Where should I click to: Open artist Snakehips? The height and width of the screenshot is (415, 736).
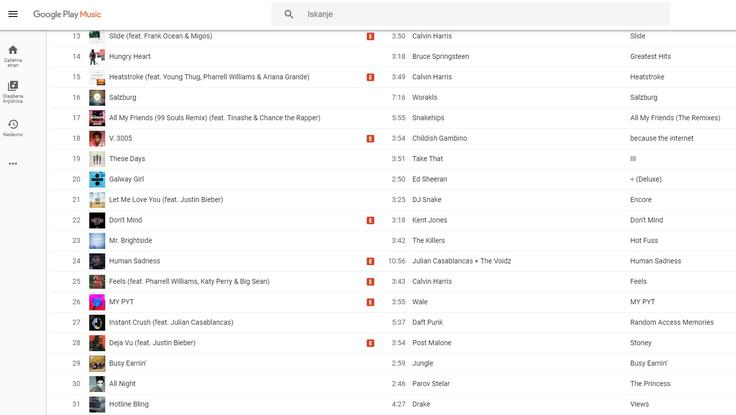428,118
